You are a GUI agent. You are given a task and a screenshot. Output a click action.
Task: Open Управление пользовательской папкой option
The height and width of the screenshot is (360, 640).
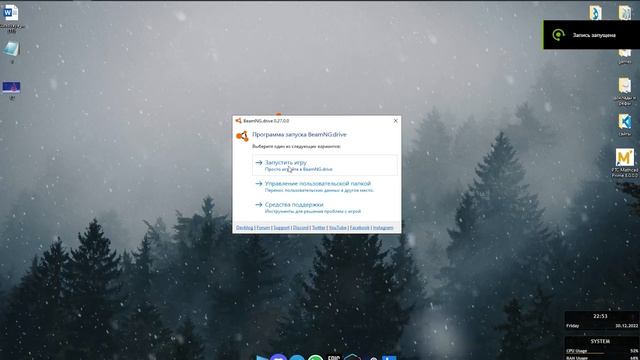click(x=325, y=187)
